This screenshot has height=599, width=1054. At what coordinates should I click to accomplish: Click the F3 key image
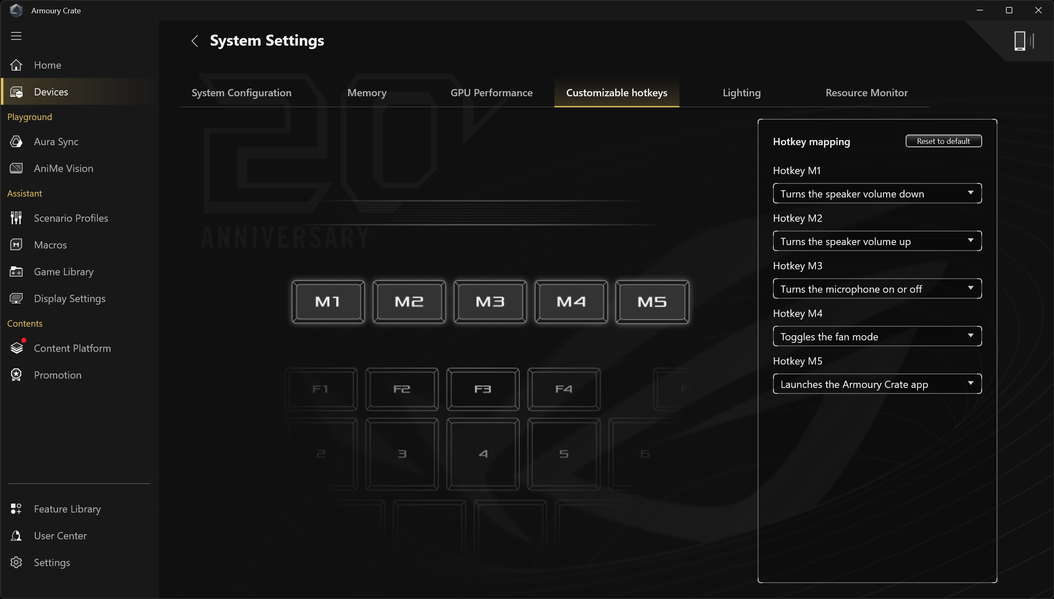pyautogui.click(x=483, y=389)
